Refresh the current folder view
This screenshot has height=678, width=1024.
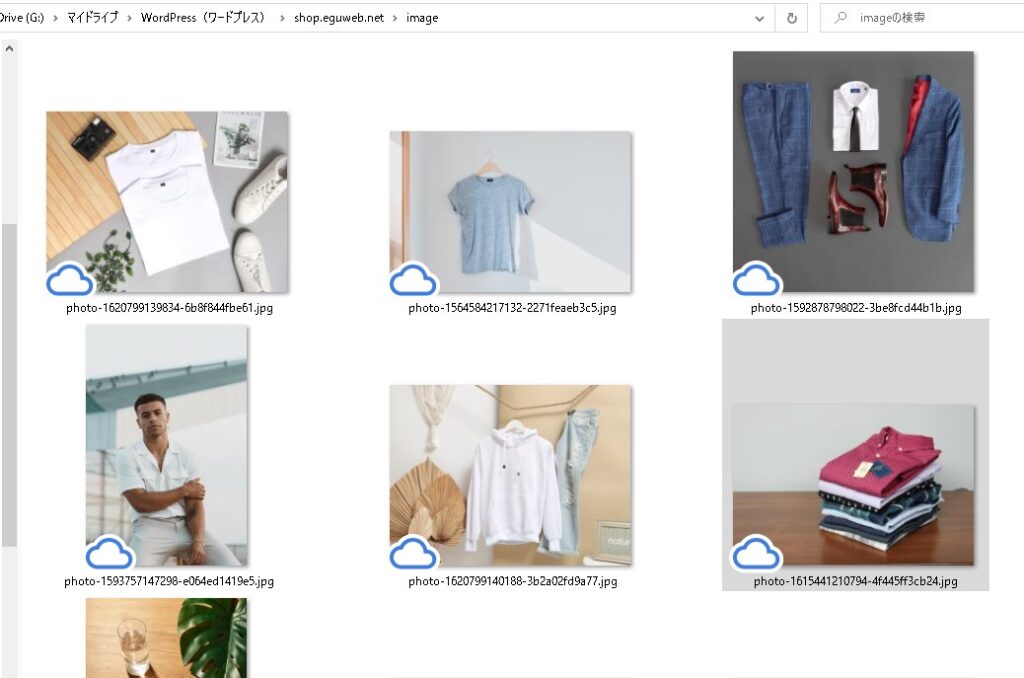[x=792, y=18]
